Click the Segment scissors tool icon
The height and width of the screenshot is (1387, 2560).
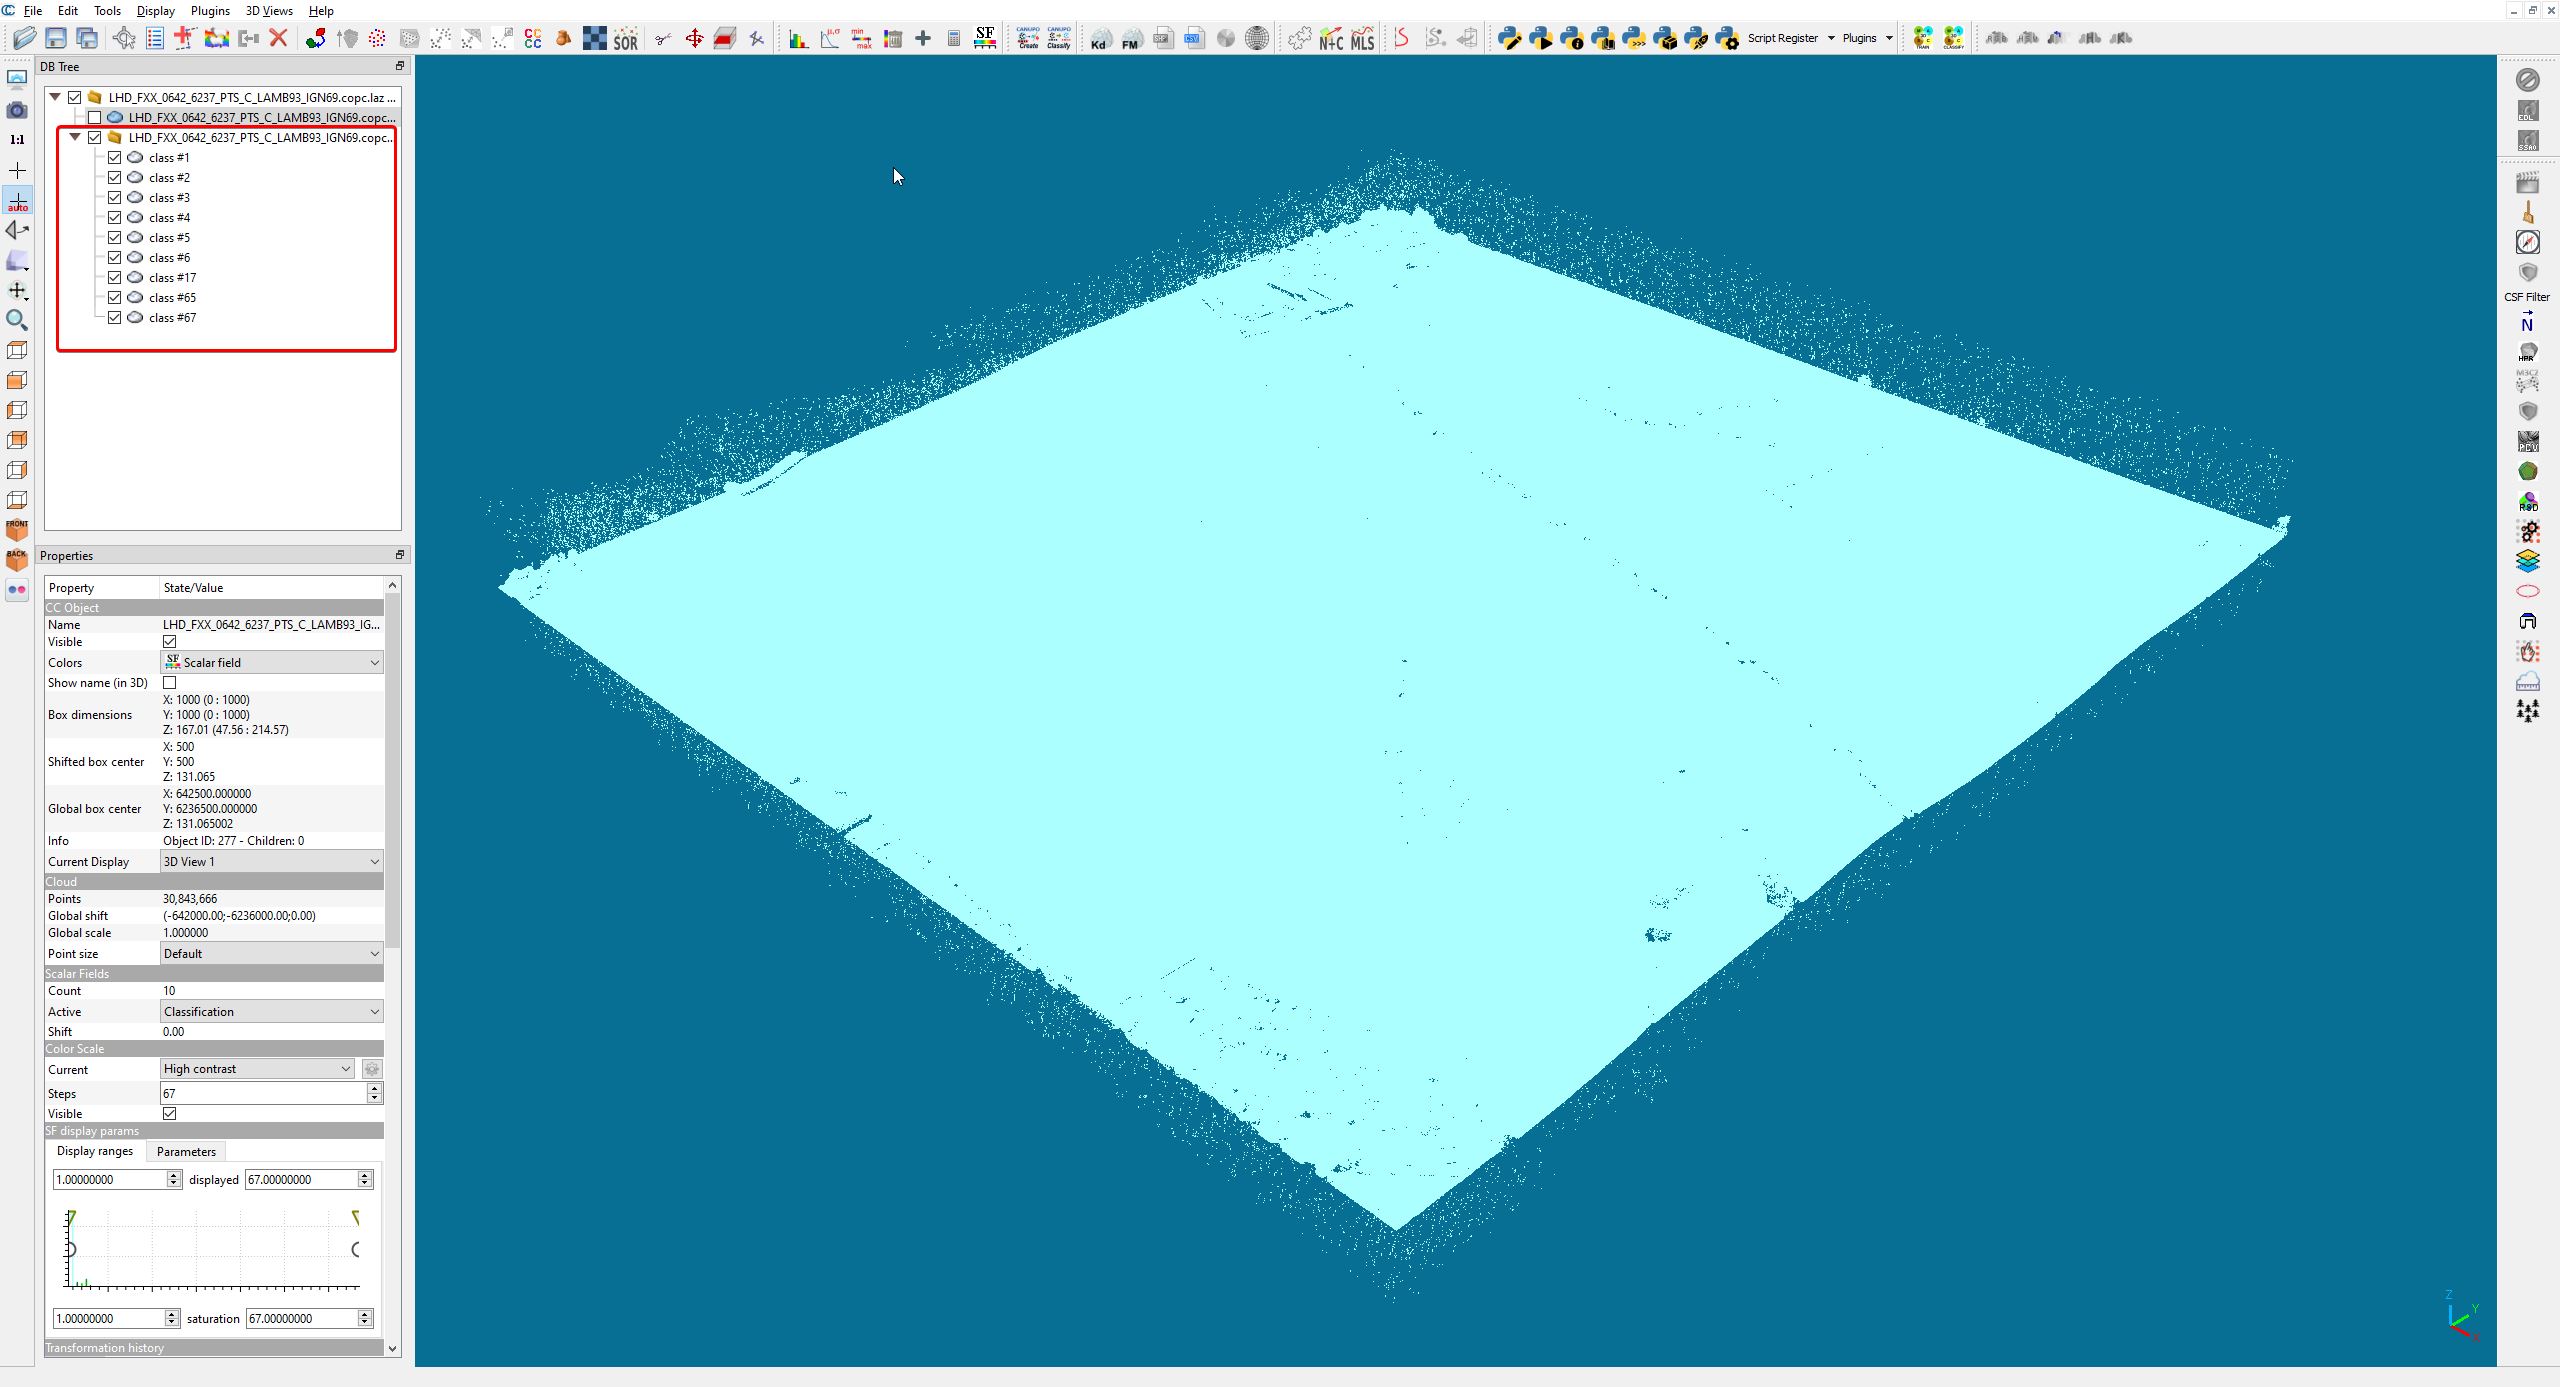click(x=663, y=38)
